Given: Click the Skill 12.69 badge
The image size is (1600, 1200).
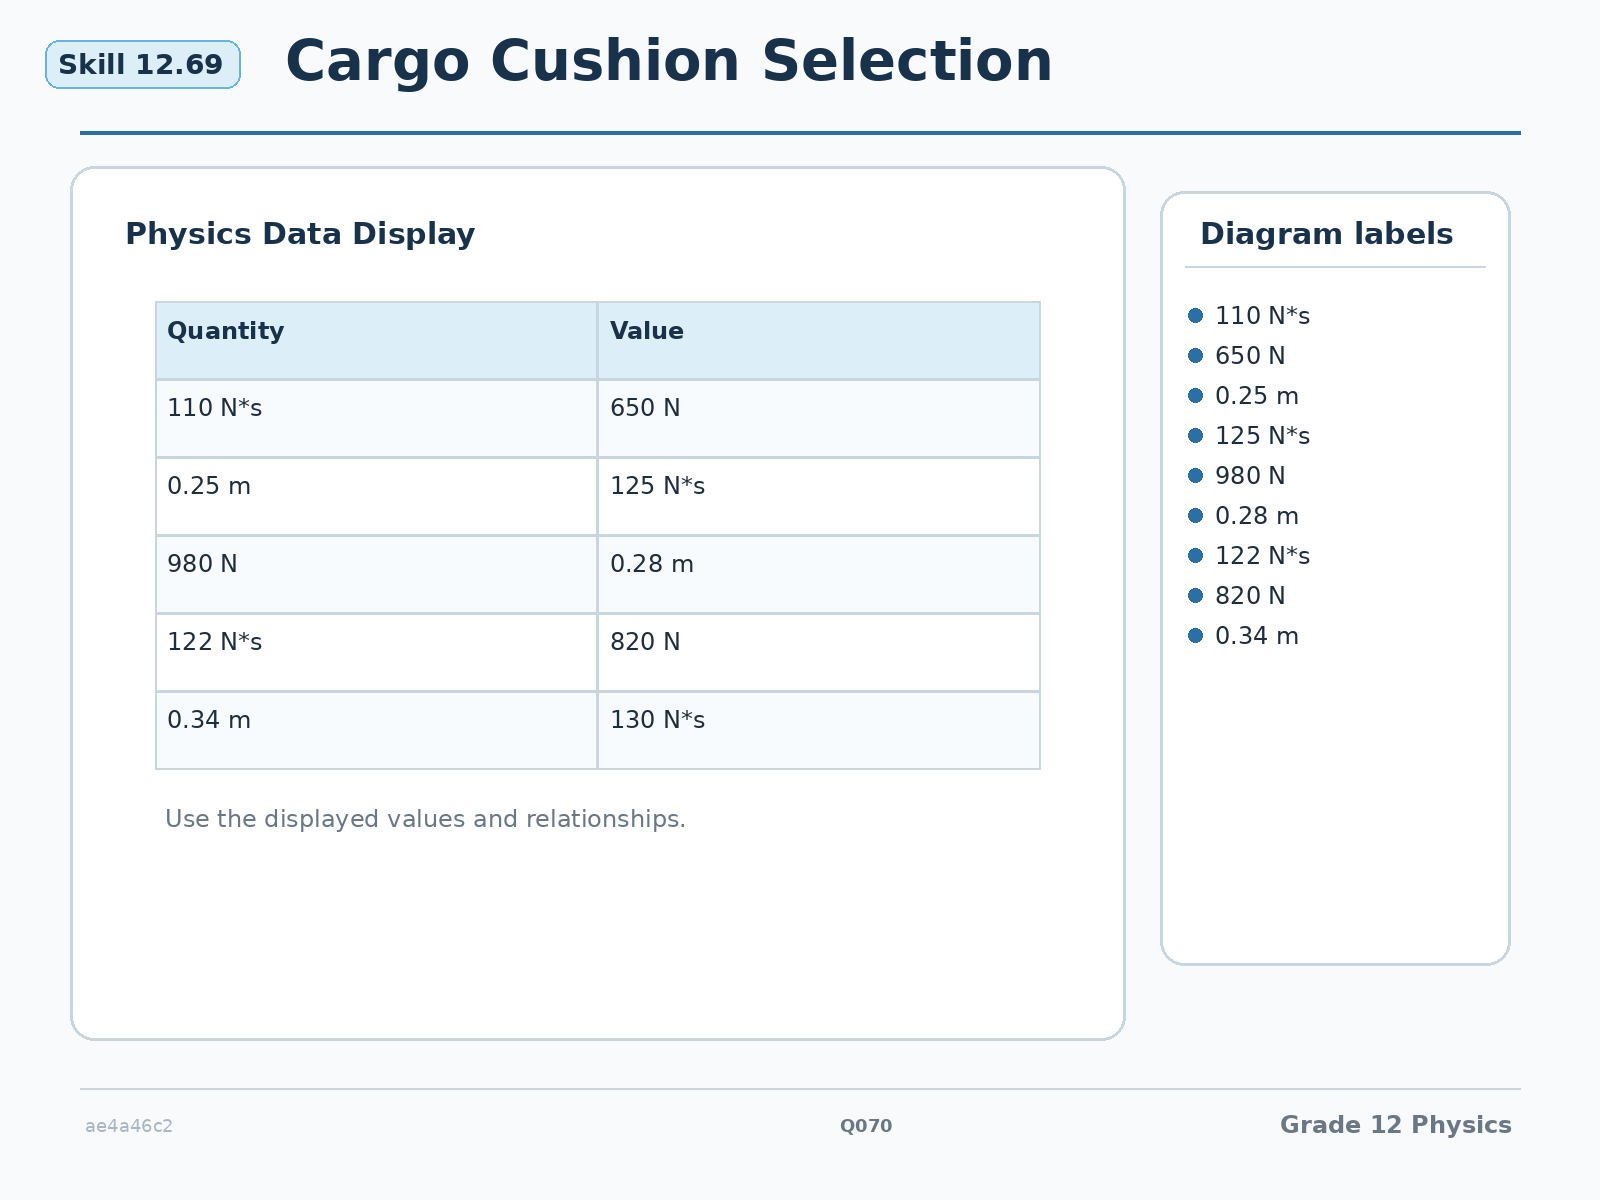Looking at the screenshot, I should pos(143,65).
